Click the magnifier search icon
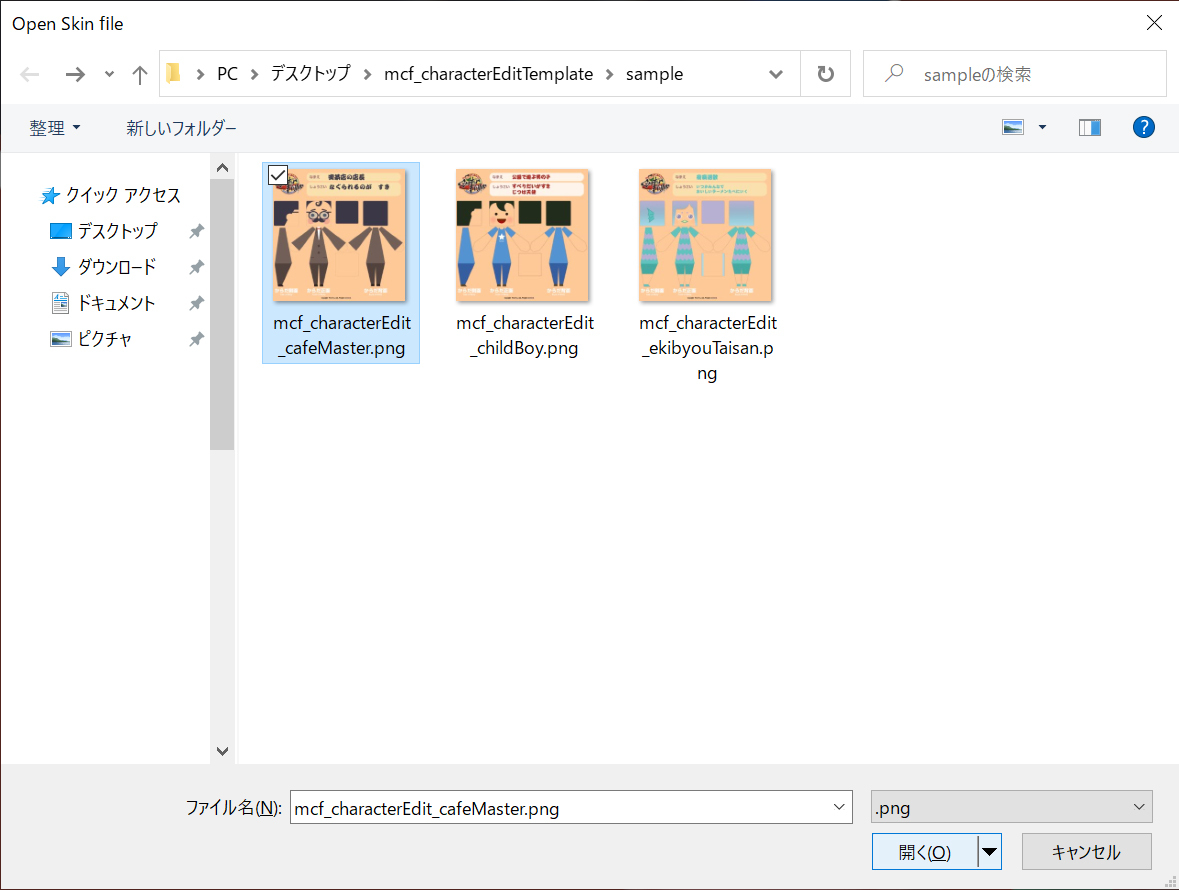This screenshot has height=890, width=1179. pos(894,73)
